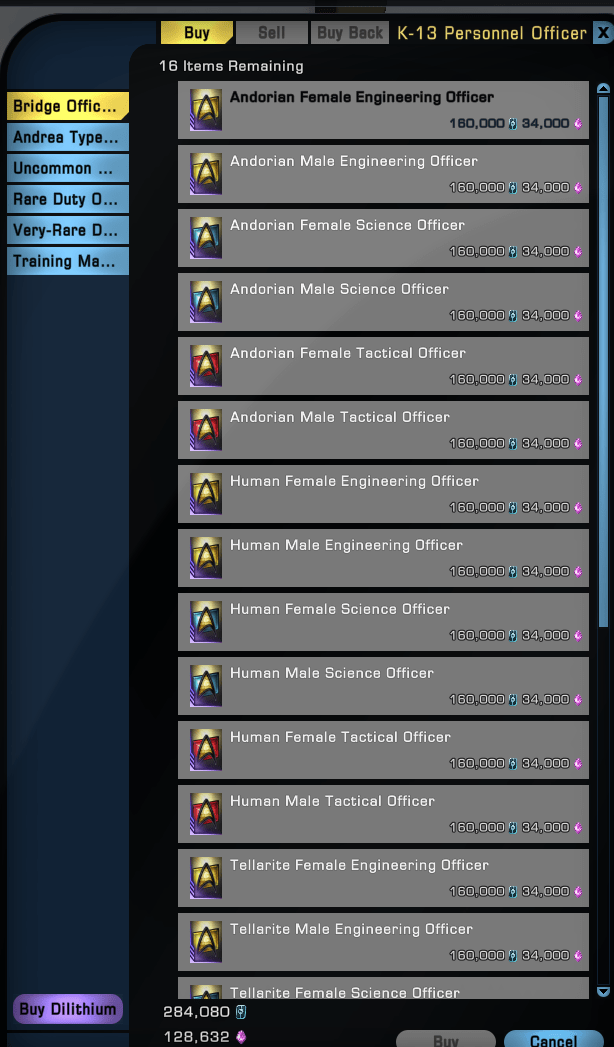Click Andorian Female Engineering Officer icon
This screenshot has height=1047, width=614.
point(206,110)
